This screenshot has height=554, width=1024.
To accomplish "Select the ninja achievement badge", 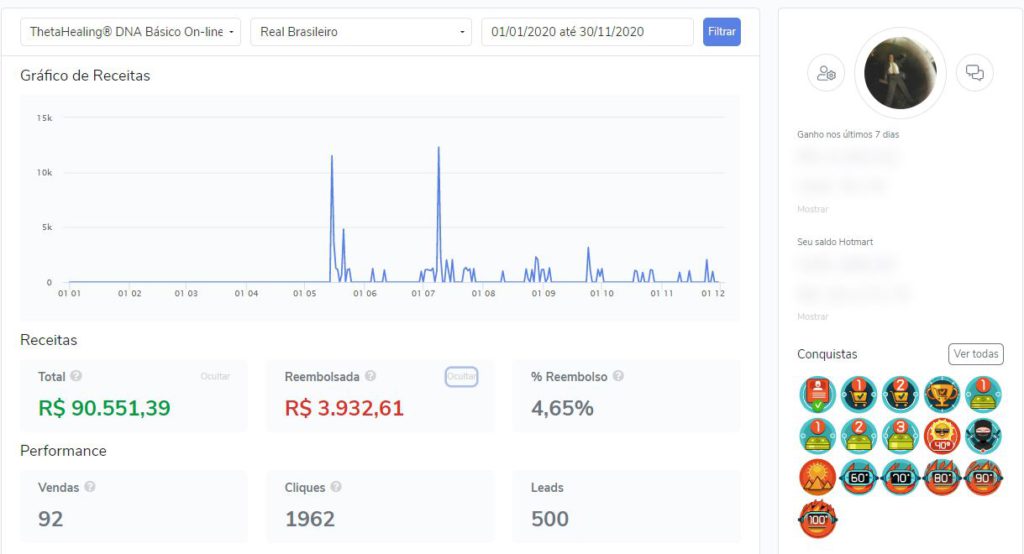I will pyautogui.click(x=982, y=436).
